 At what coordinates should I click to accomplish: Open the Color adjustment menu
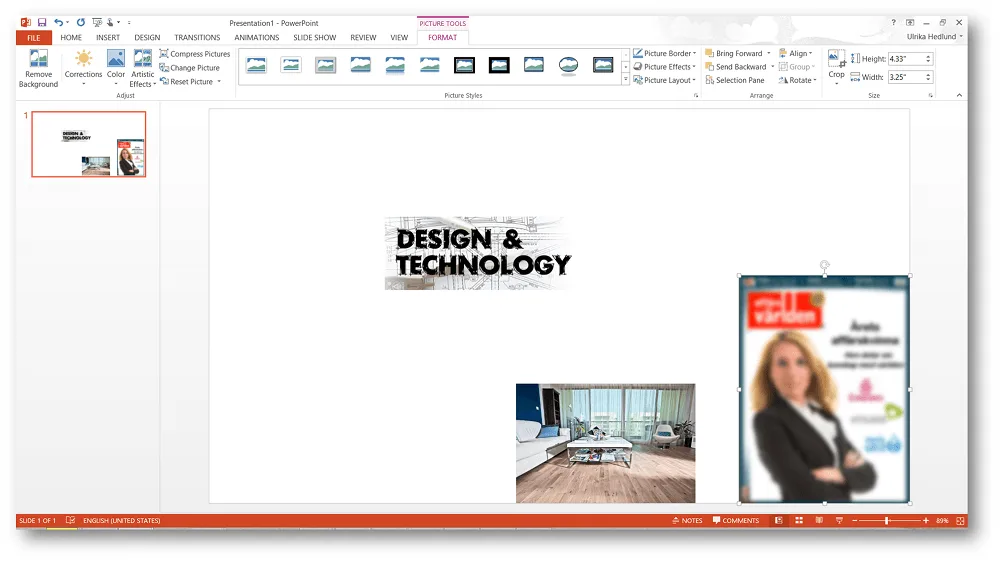click(x=115, y=68)
